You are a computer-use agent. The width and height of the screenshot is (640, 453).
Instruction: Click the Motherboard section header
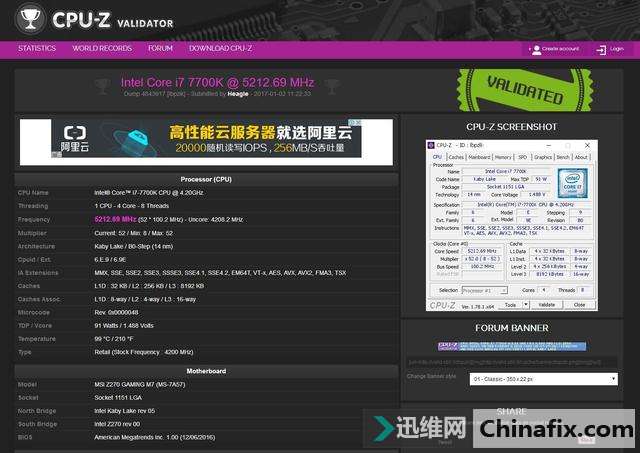tap(206, 371)
